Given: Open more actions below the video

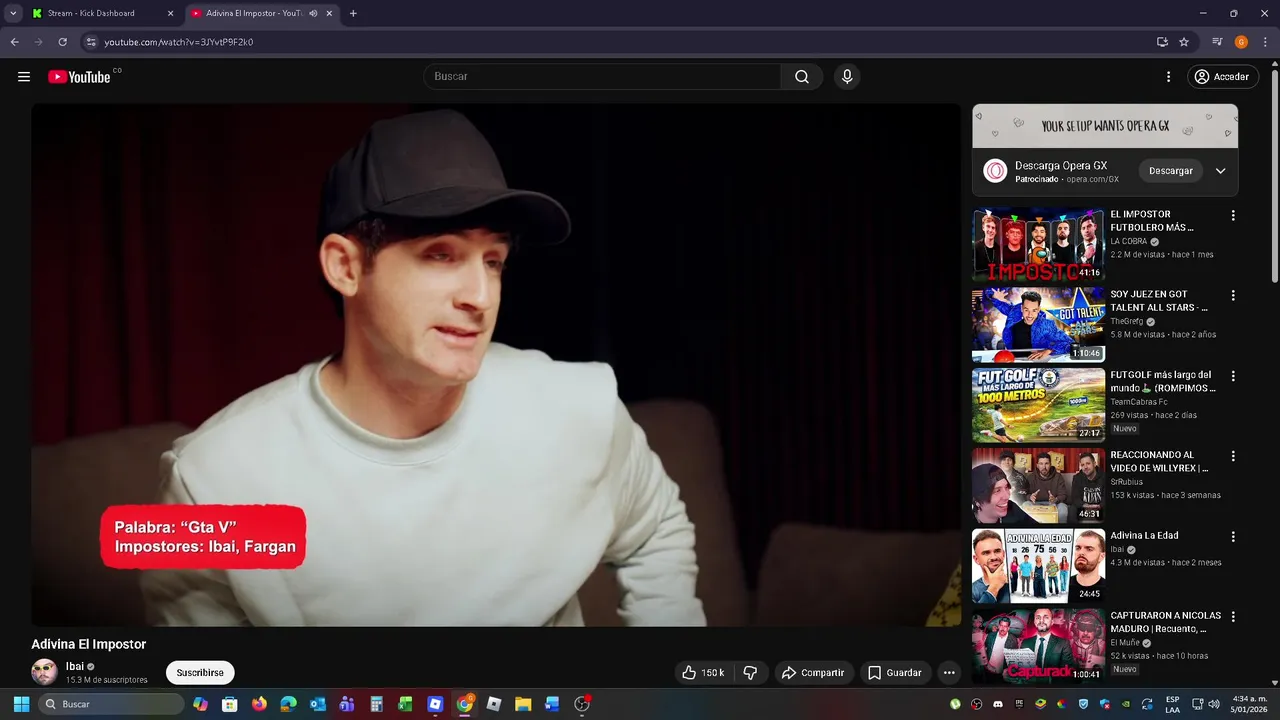Looking at the screenshot, I should coord(949,673).
